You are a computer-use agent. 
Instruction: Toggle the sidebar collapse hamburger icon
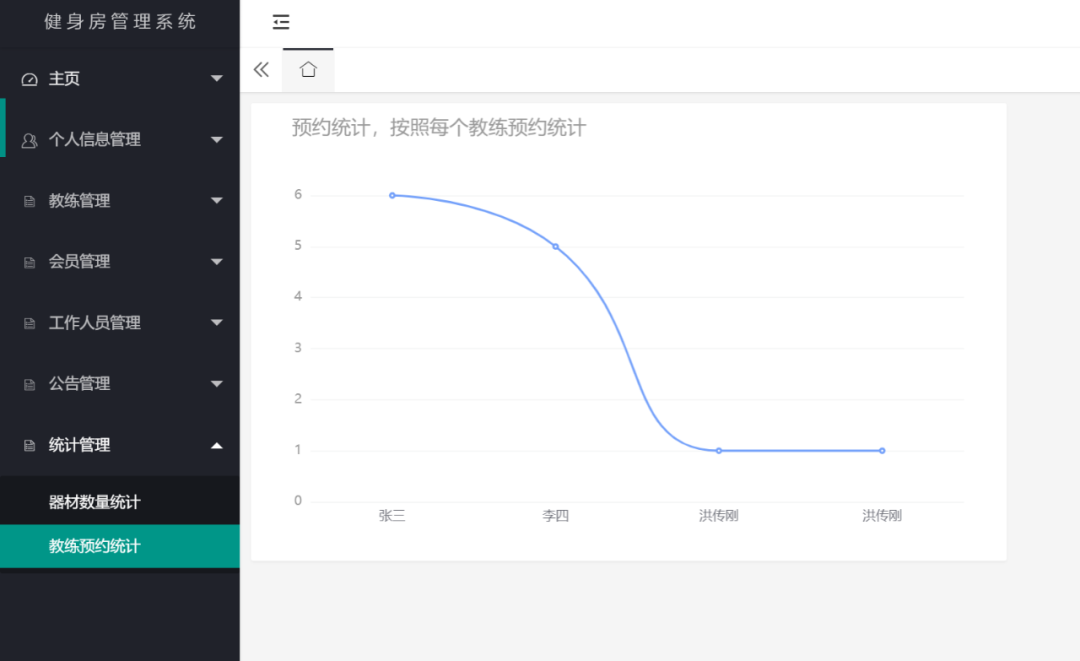pos(281,22)
